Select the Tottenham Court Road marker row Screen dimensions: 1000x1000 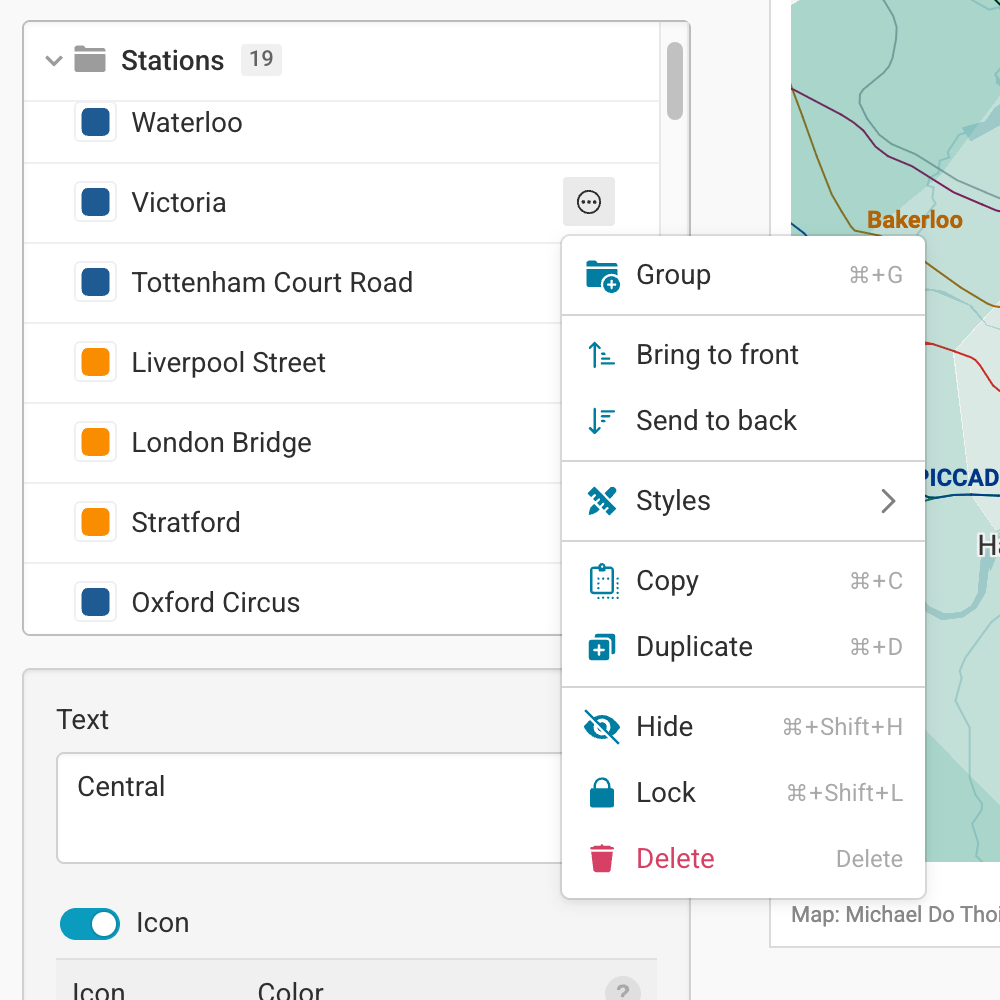[272, 283]
